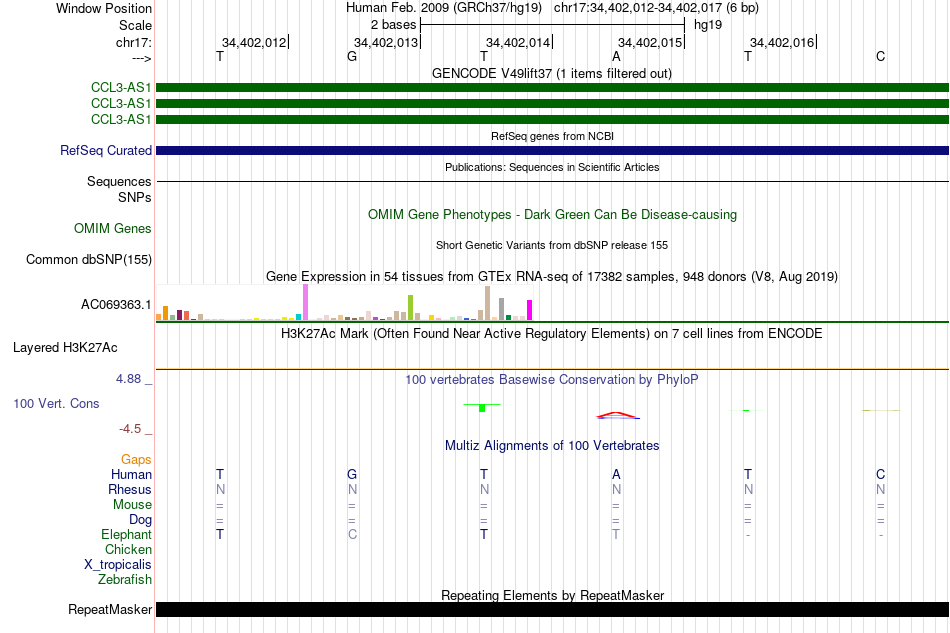Open Publications: Sequences in Scientific Articles title
The width and height of the screenshot is (950, 633).
[552, 167]
